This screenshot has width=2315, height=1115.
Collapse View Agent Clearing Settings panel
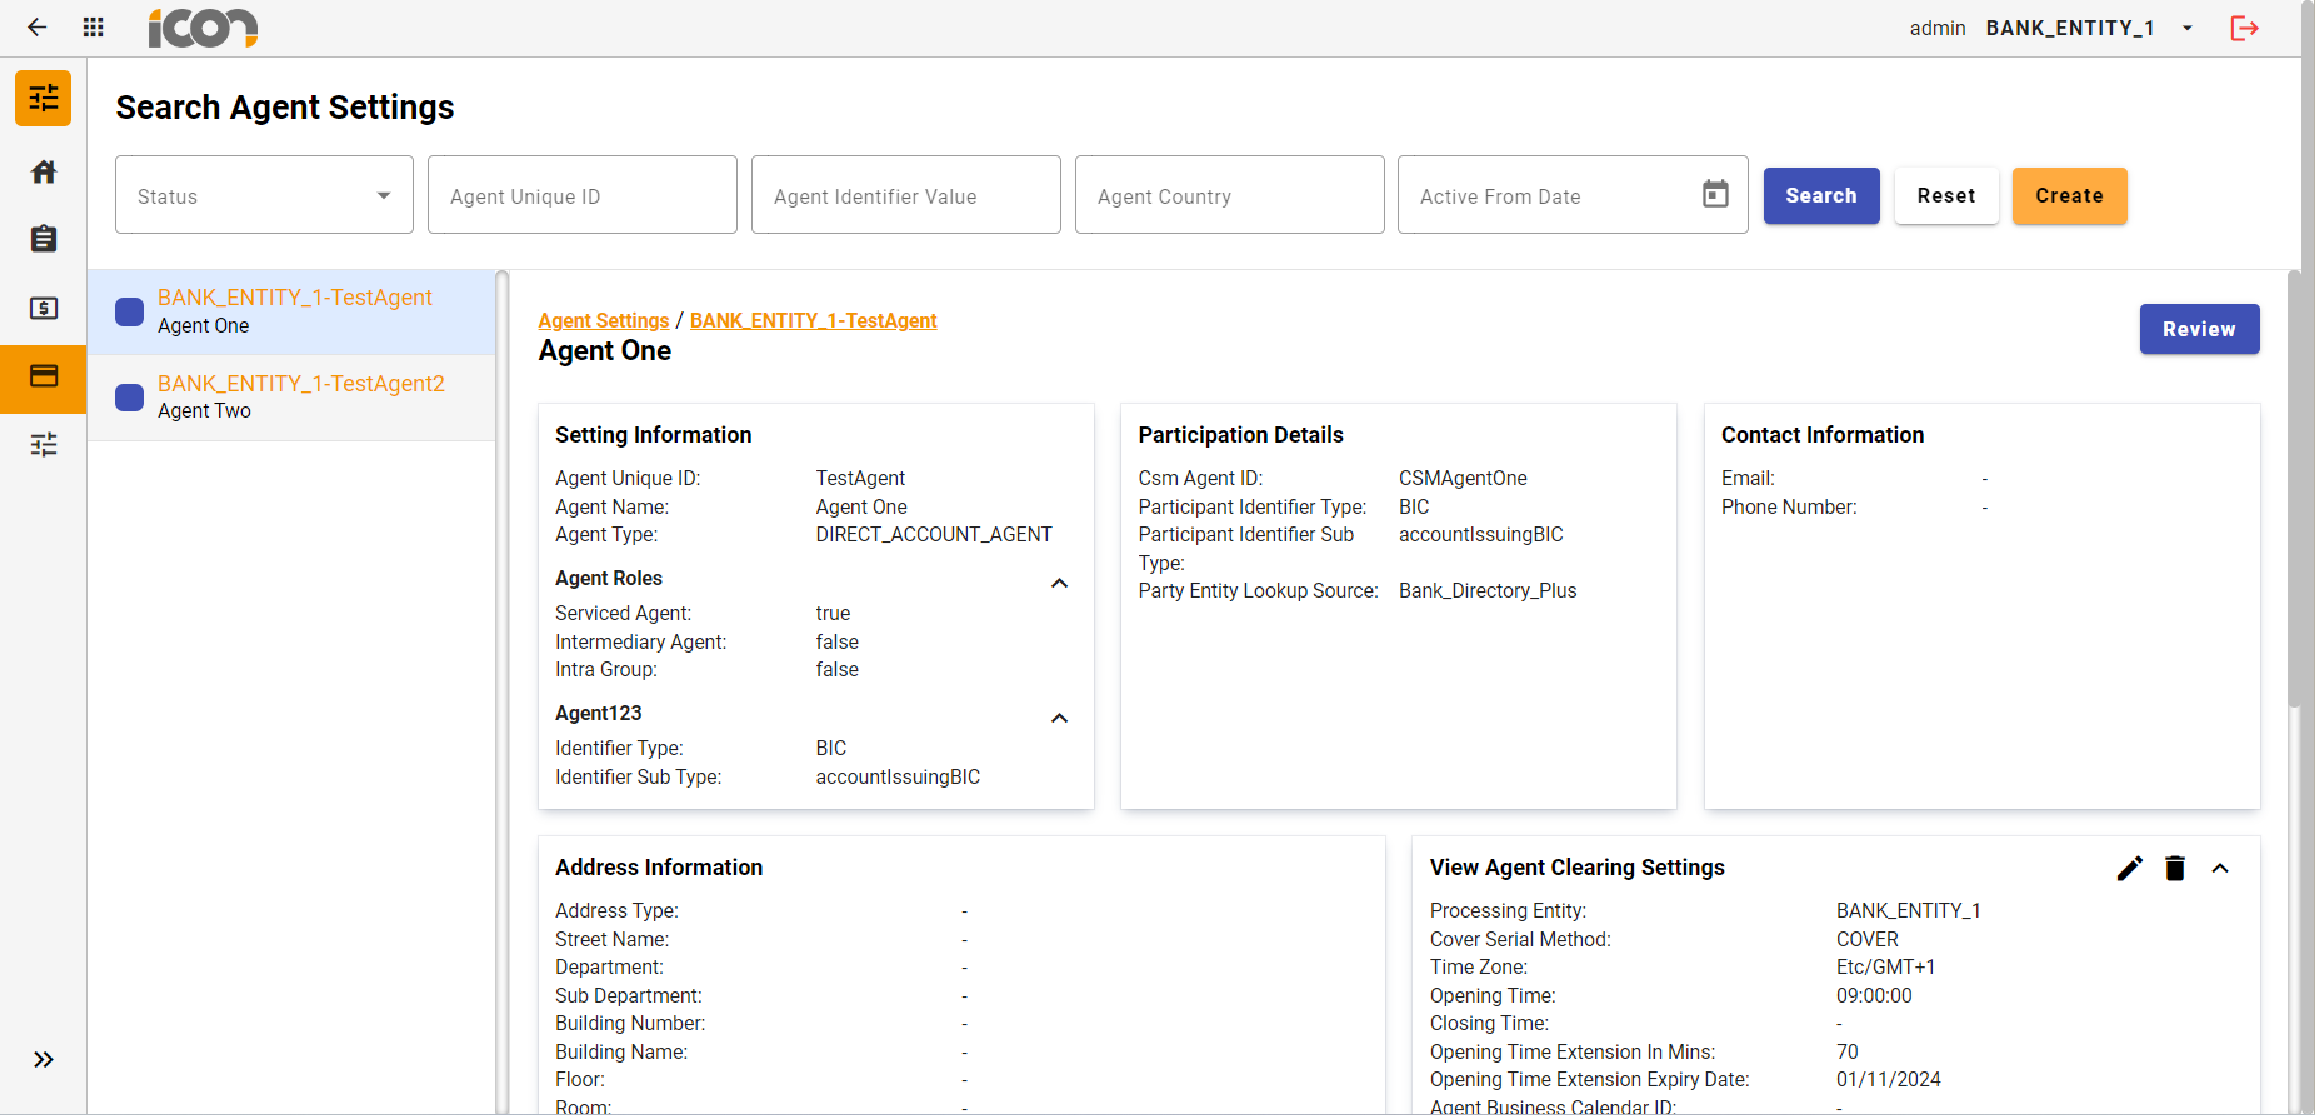click(x=2220, y=868)
